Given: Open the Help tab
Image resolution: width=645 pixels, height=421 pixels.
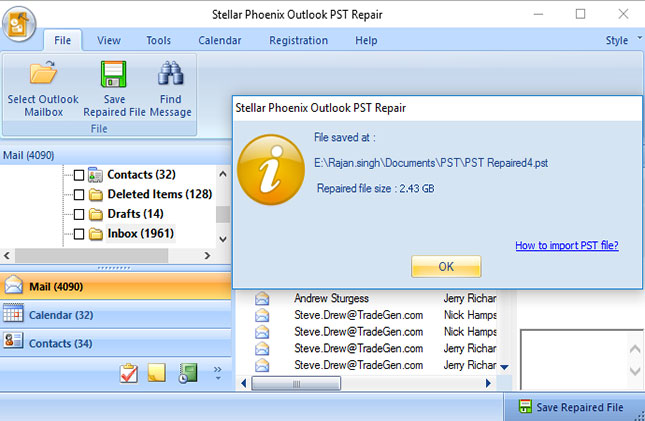Looking at the screenshot, I should click(x=366, y=40).
